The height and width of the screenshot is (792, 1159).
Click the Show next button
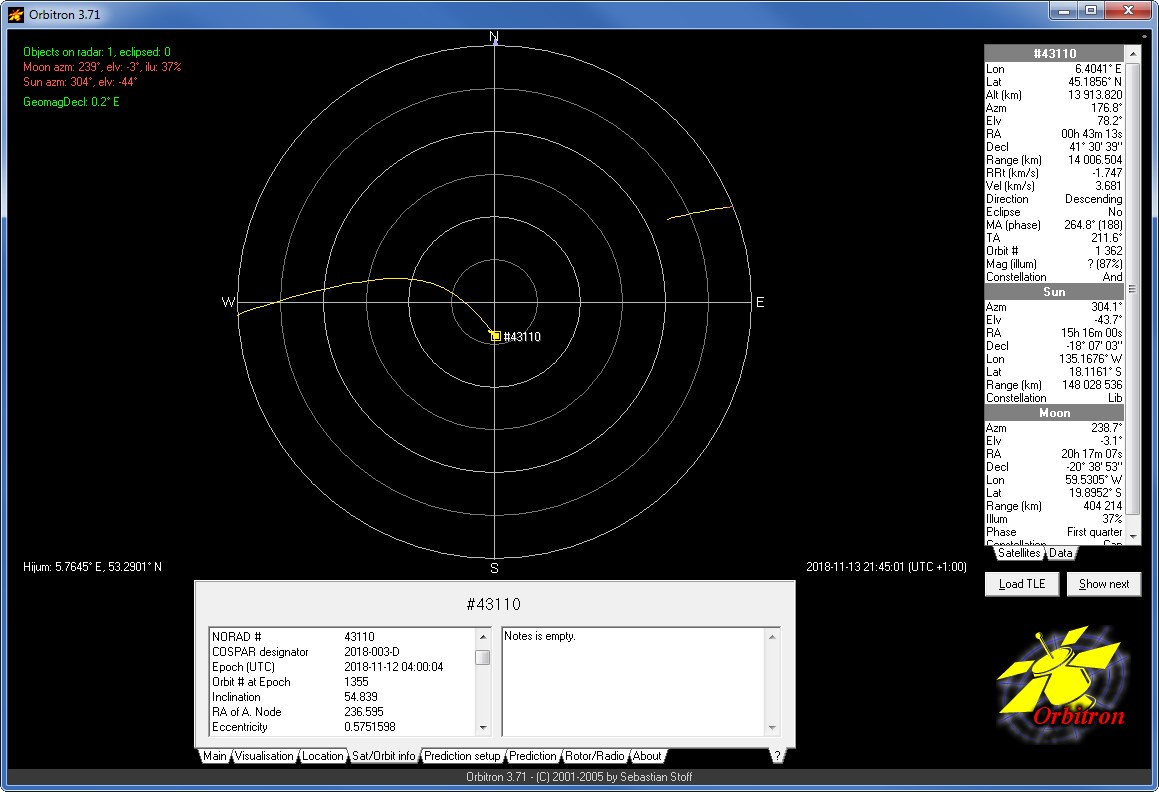pyautogui.click(x=1104, y=584)
